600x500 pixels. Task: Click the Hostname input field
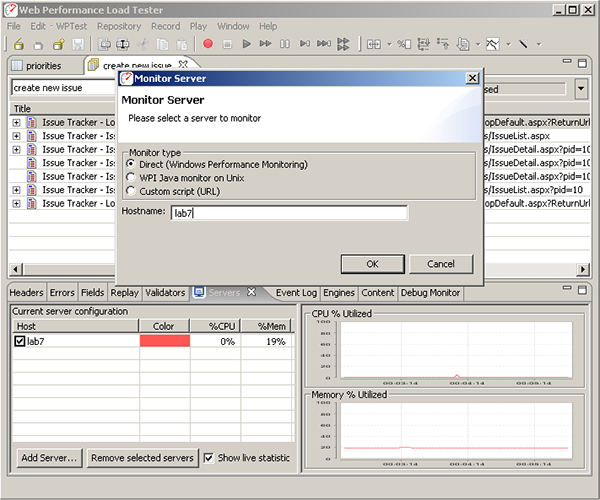(x=289, y=213)
